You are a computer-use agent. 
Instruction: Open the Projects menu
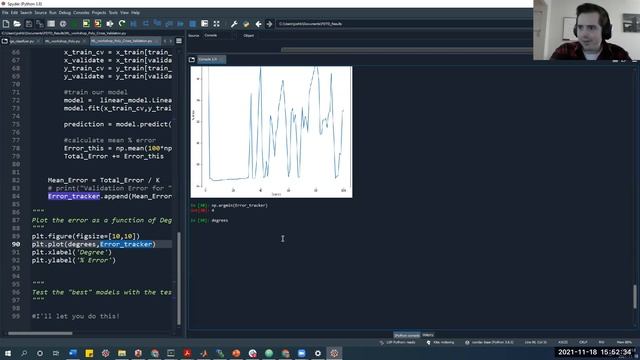tap(99, 13)
